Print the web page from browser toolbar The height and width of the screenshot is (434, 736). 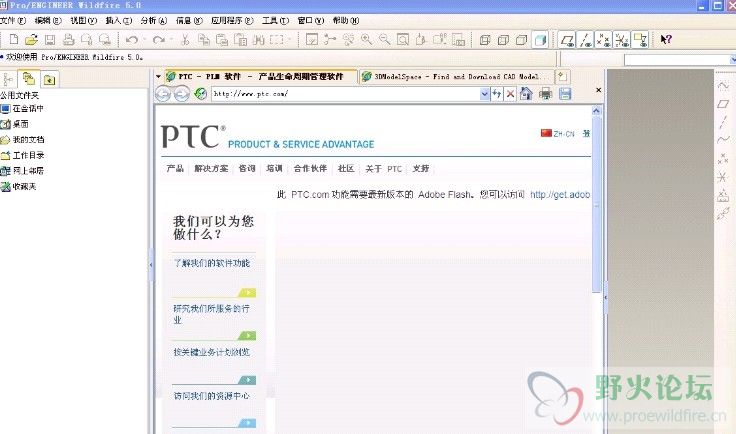click(545, 94)
